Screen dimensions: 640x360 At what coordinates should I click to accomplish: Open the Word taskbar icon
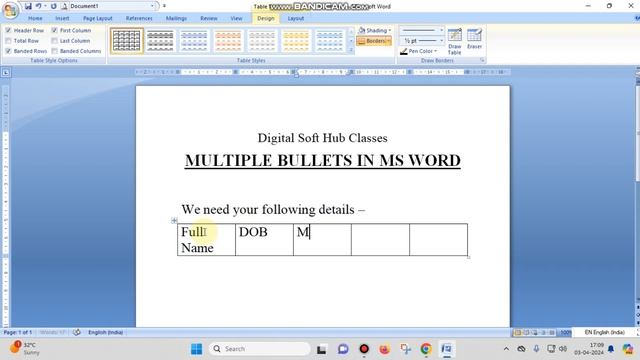(x=447, y=349)
